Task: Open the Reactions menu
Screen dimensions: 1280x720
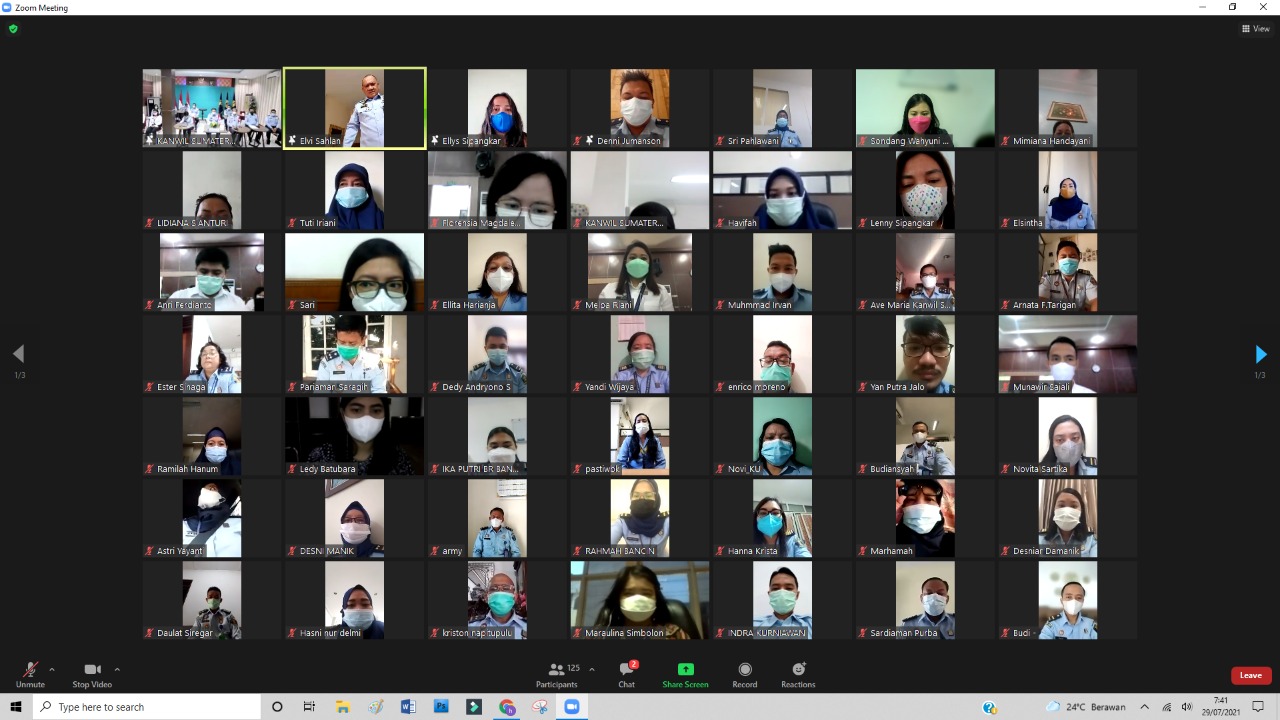Action: pyautogui.click(x=798, y=672)
